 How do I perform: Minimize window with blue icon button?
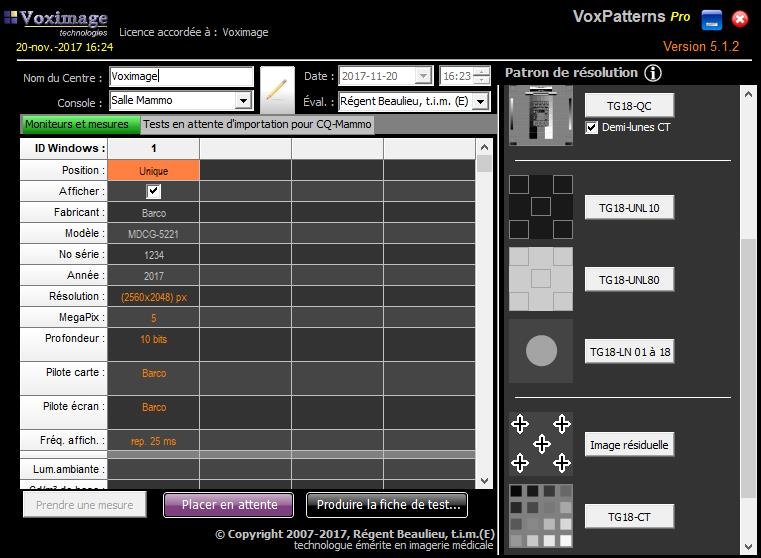(711, 20)
